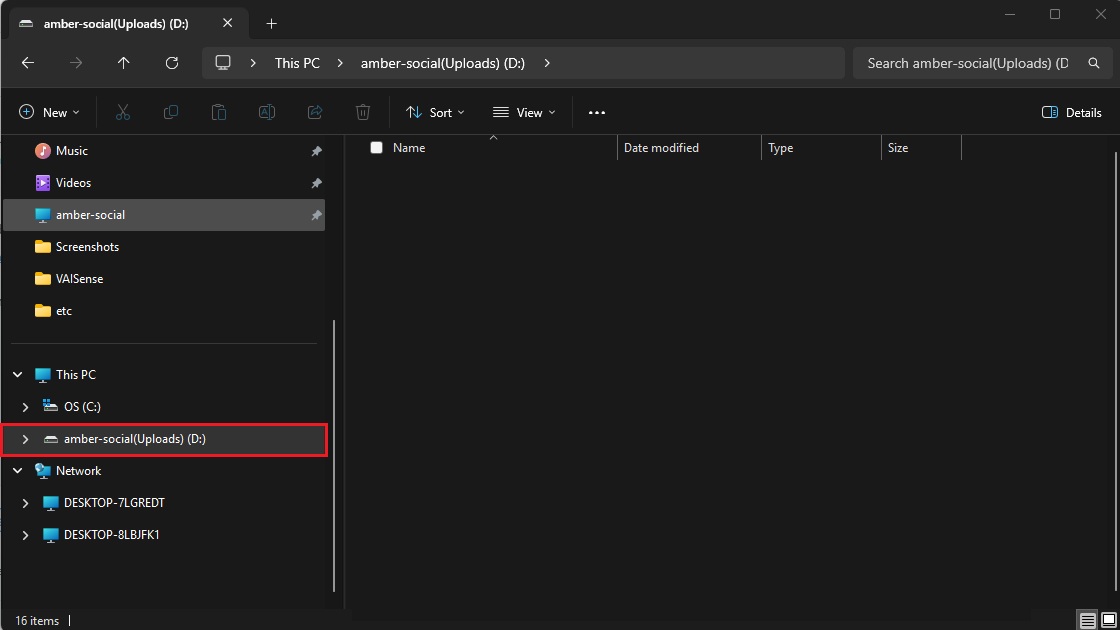Click the 16 items status text

coord(37,621)
